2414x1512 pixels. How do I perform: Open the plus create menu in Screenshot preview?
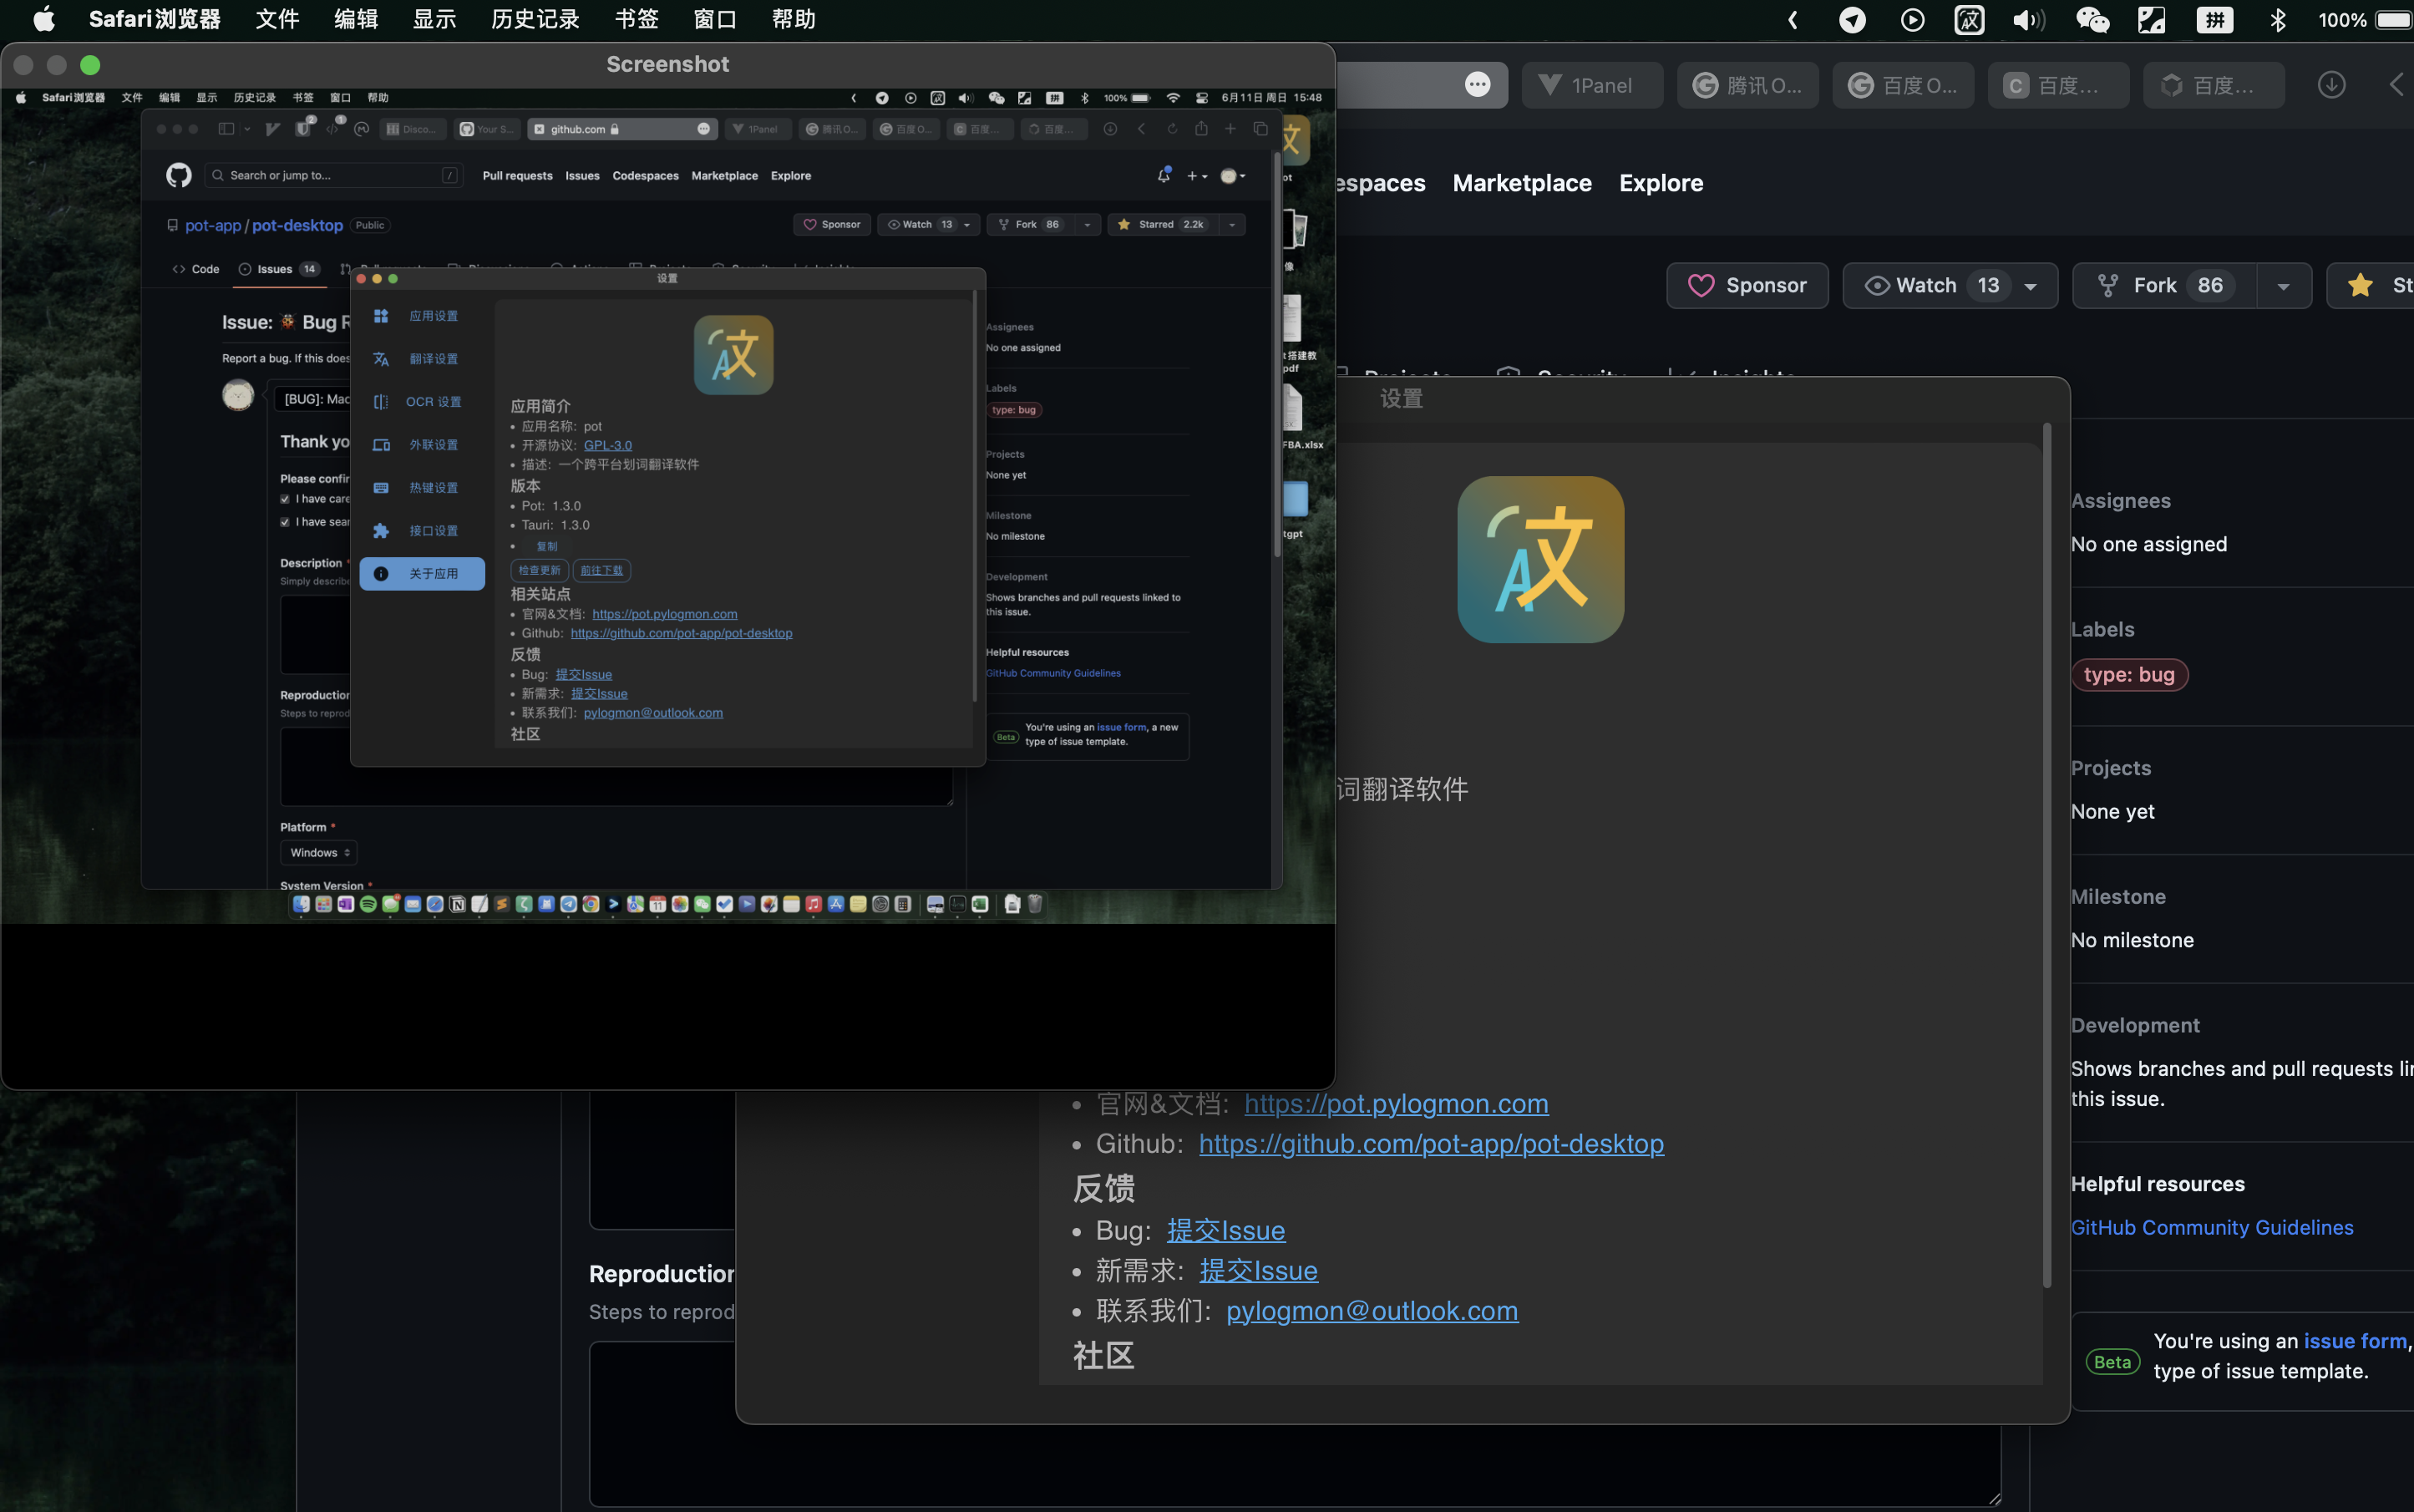coord(1197,176)
